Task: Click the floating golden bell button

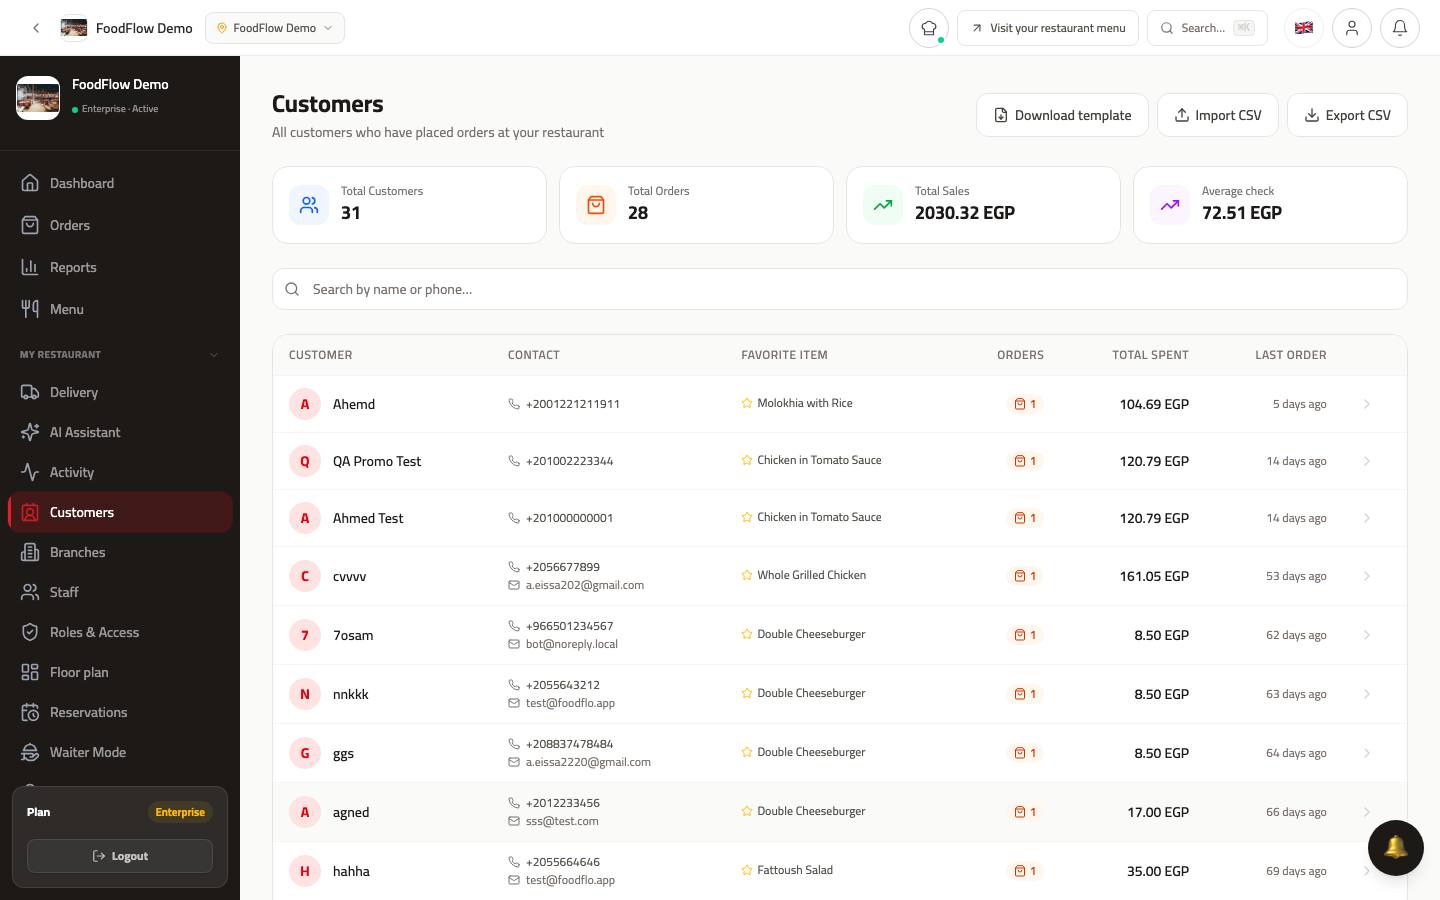Action: point(1396,848)
